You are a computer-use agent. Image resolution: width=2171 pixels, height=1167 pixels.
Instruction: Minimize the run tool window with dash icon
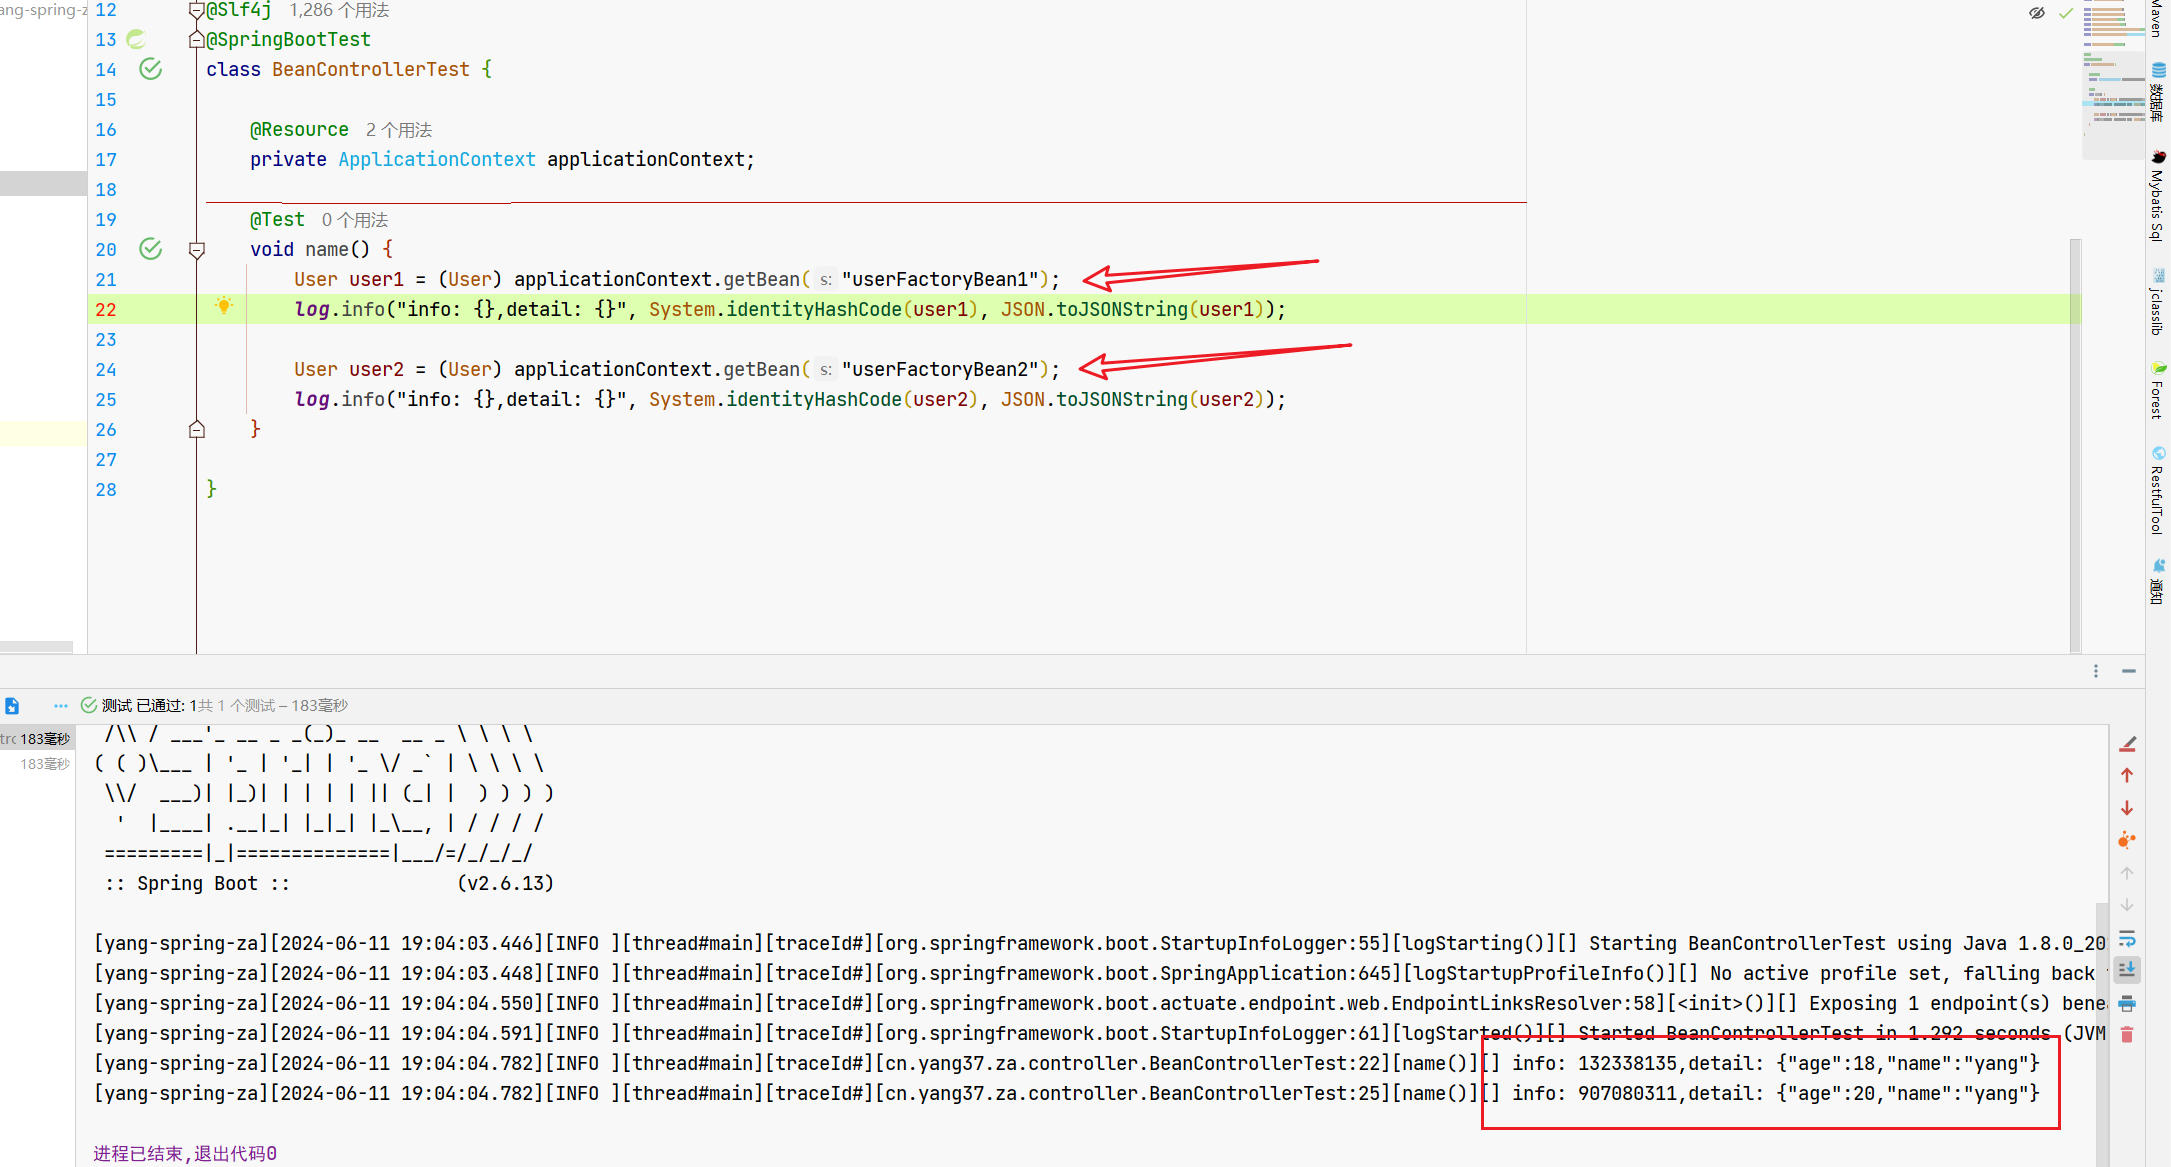2129,671
